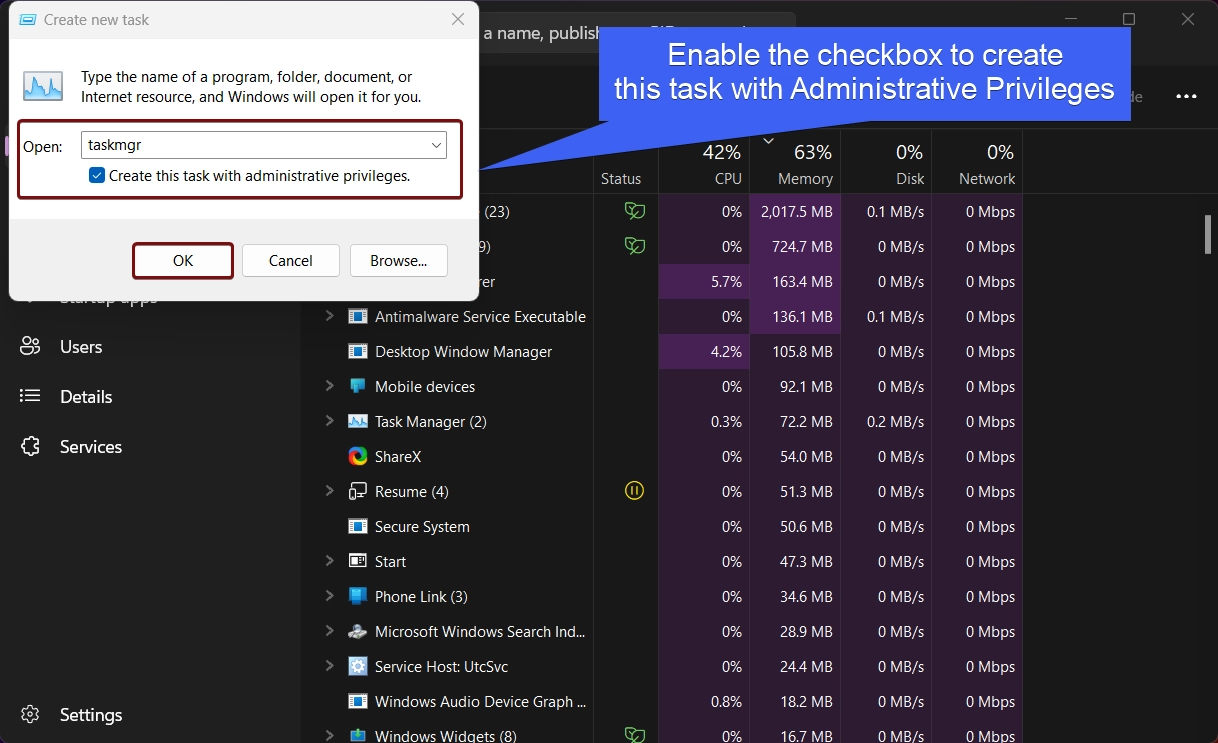
Task: Click the 163.4 MB memory cell
Action: click(796, 282)
